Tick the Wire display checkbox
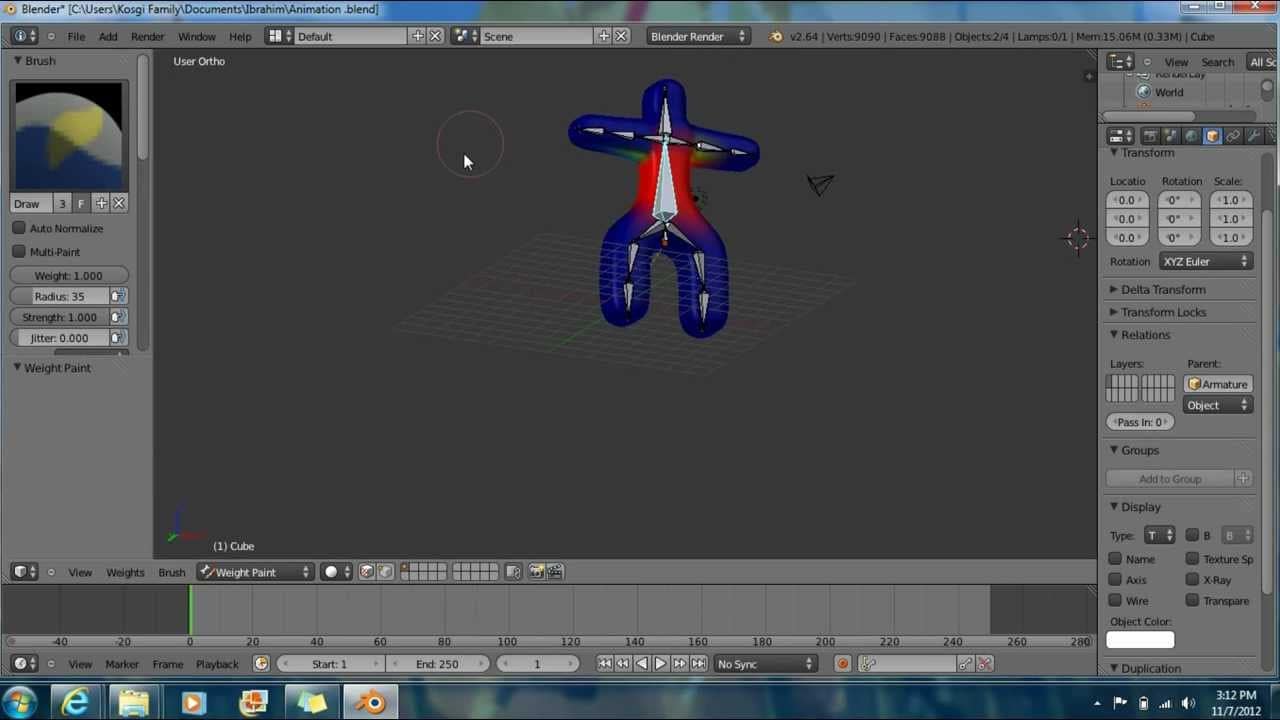This screenshot has width=1280, height=720. (x=1115, y=601)
